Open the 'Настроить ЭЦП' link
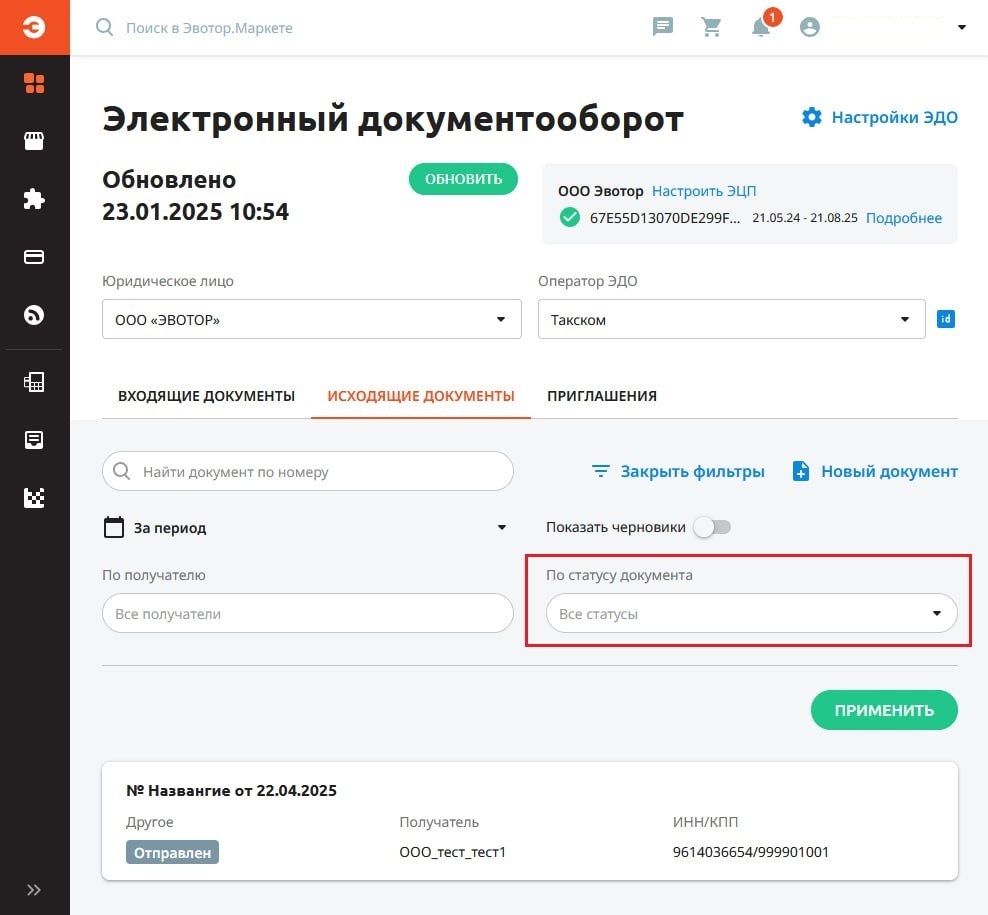 click(704, 191)
